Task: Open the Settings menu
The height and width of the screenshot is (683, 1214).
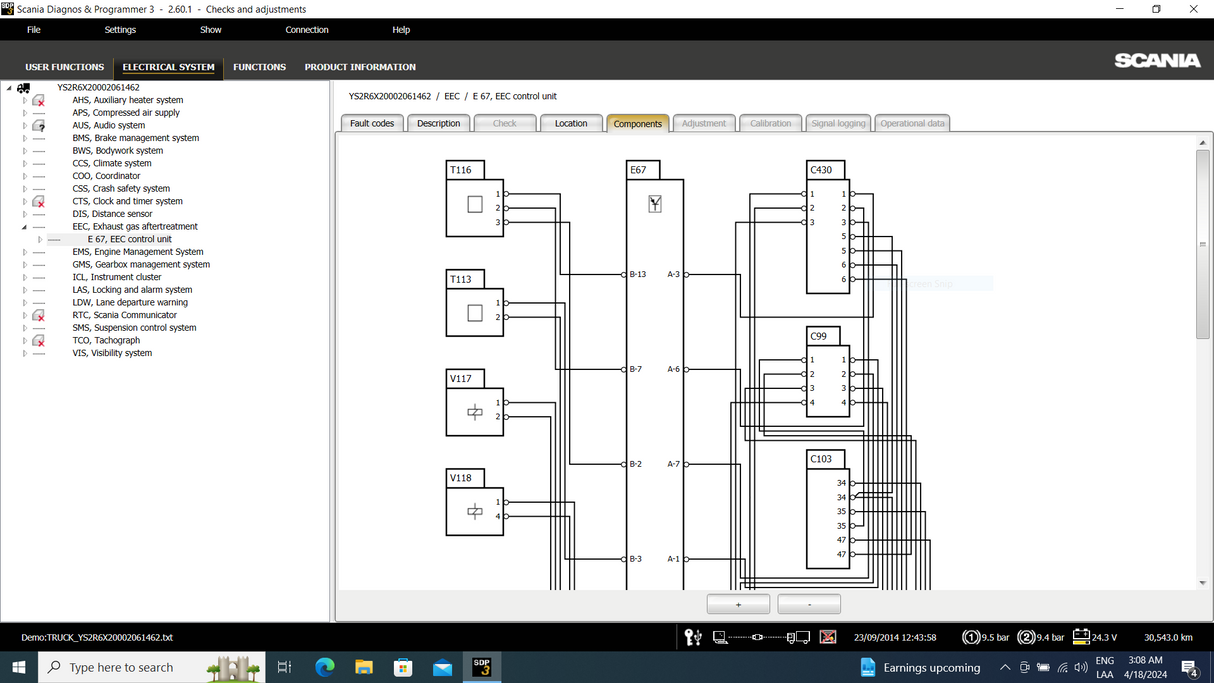Action: click(120, 30)
